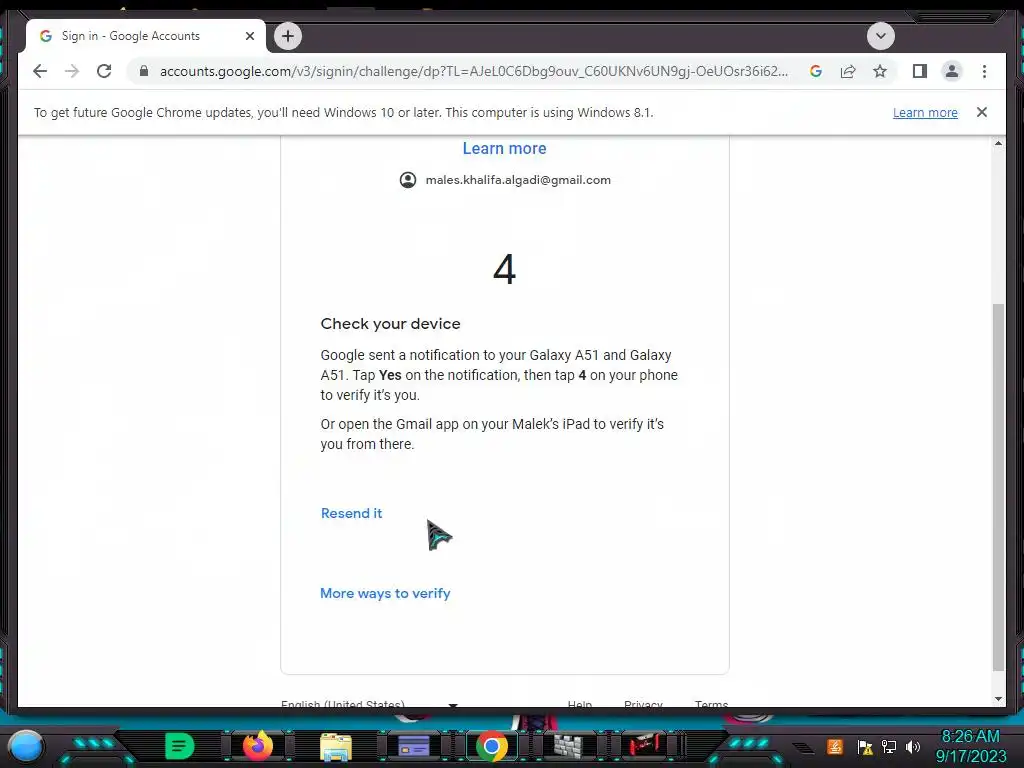Screen dimensions: 1024x768
Task: Click the page vertical scrollbar thumb
Action: pos(998,487)
